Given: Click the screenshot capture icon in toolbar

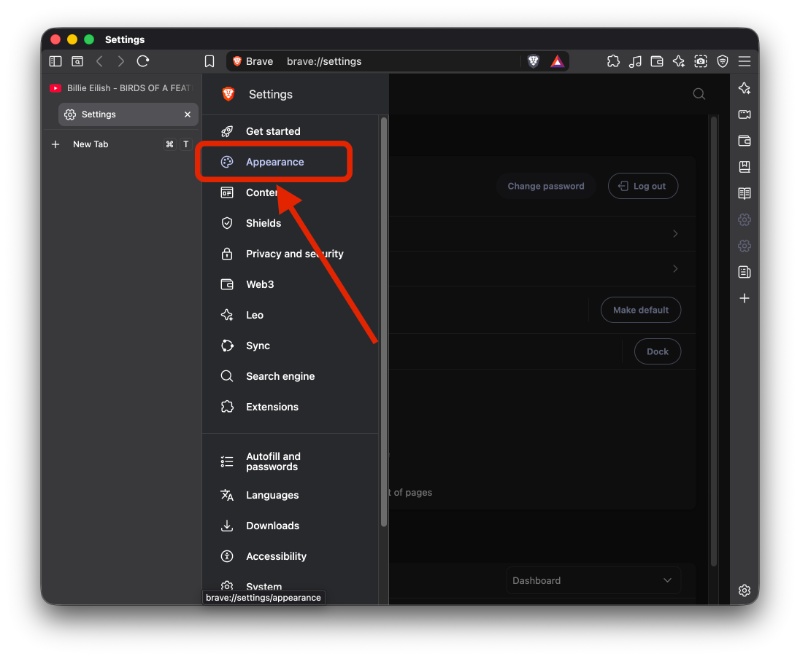Looking at the screenshot, I should [x=701, y=61].
